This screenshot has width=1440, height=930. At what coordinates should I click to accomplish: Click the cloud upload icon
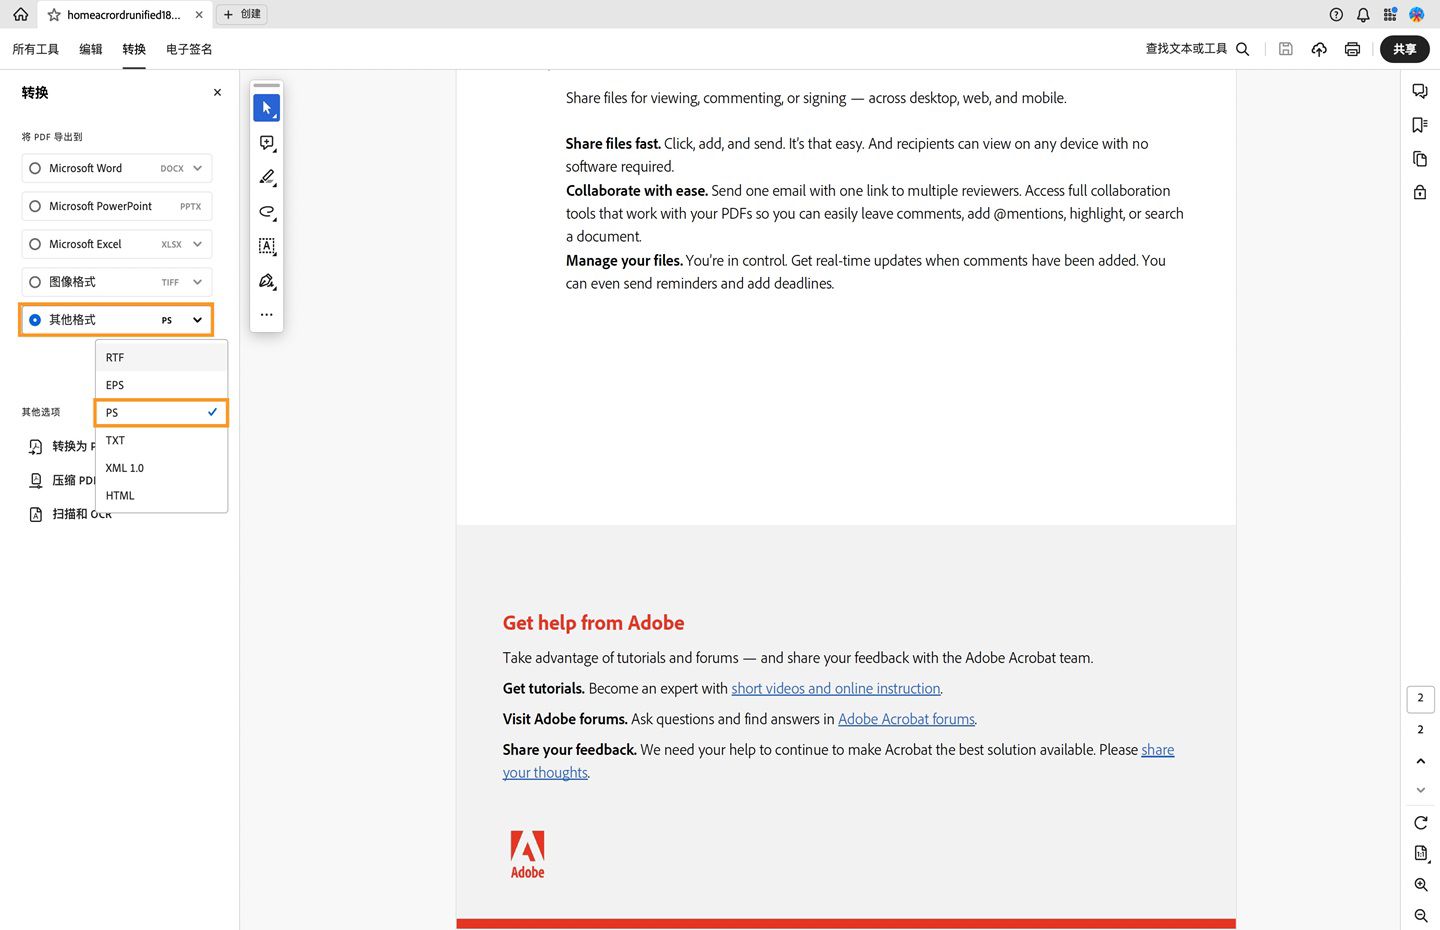point(1319,49)
